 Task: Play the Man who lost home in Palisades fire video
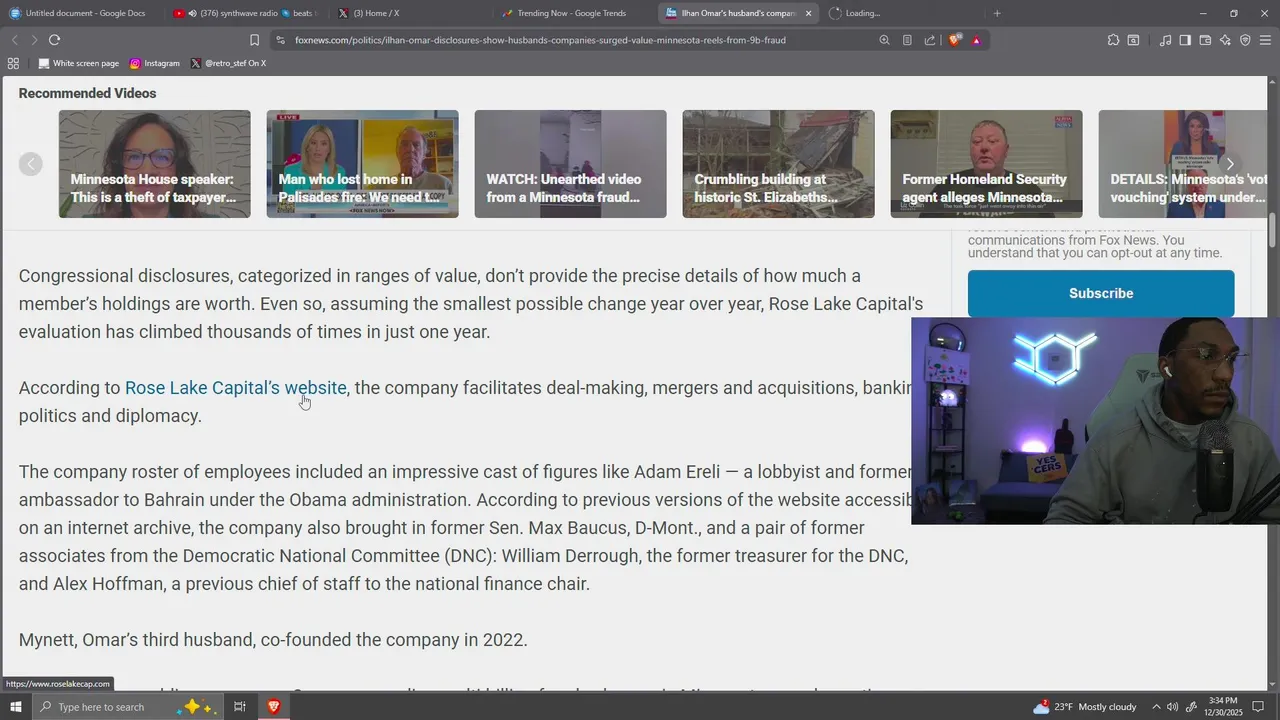click(x=363, y=164)
